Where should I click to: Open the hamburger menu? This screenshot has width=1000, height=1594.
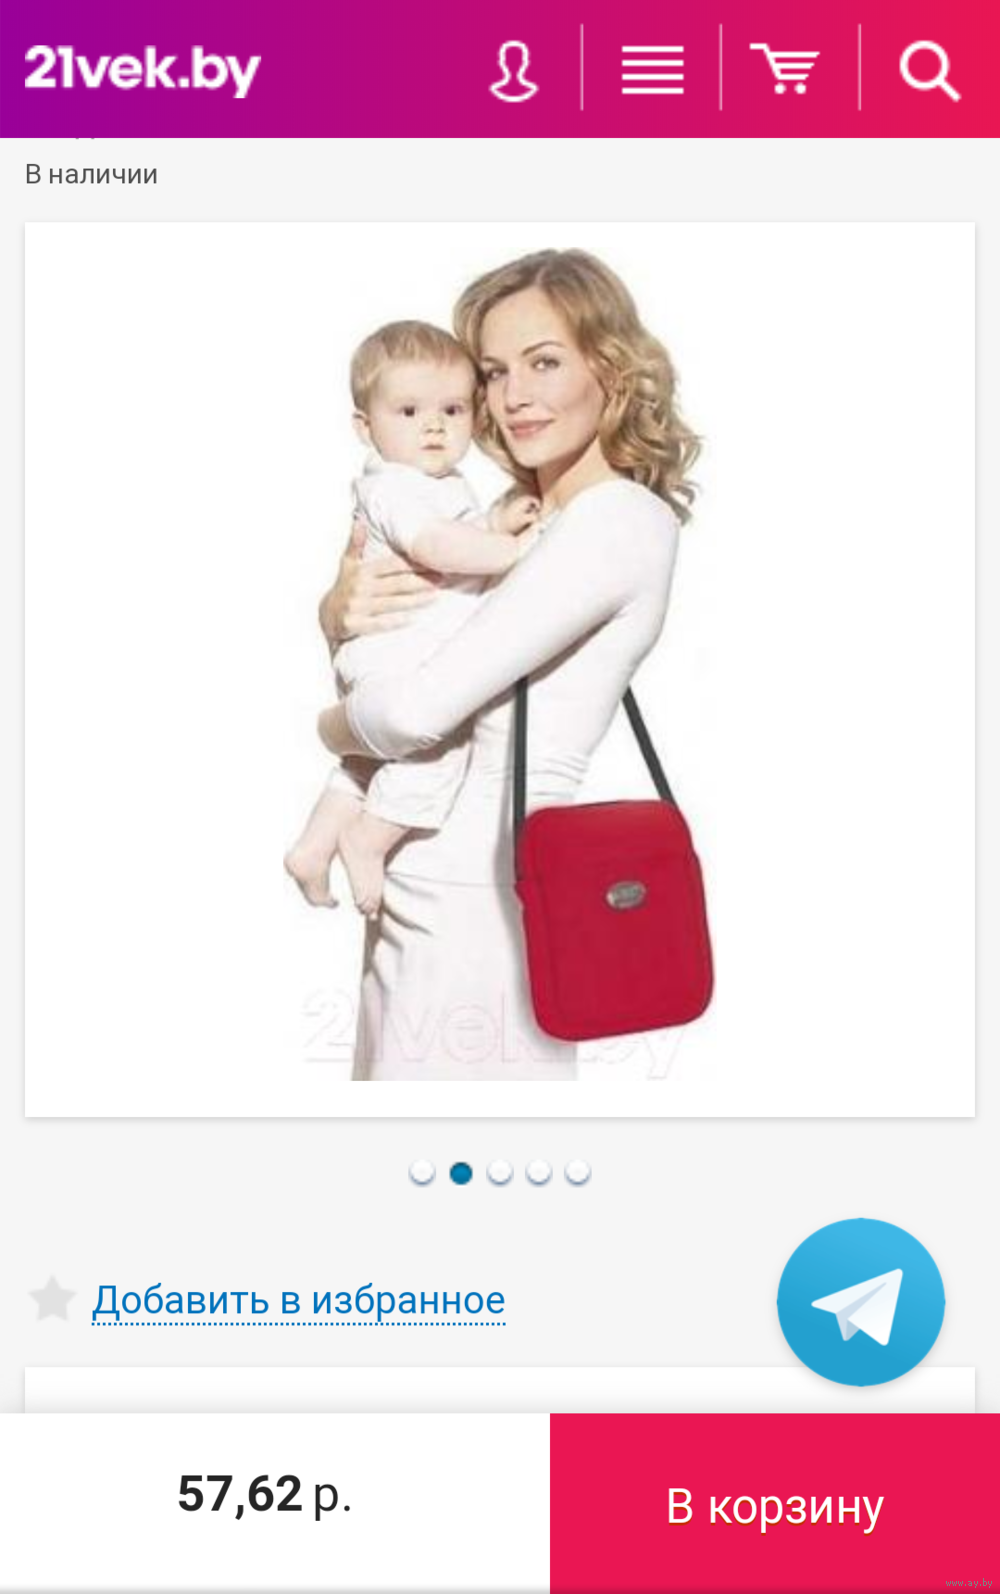click(652, 70)
